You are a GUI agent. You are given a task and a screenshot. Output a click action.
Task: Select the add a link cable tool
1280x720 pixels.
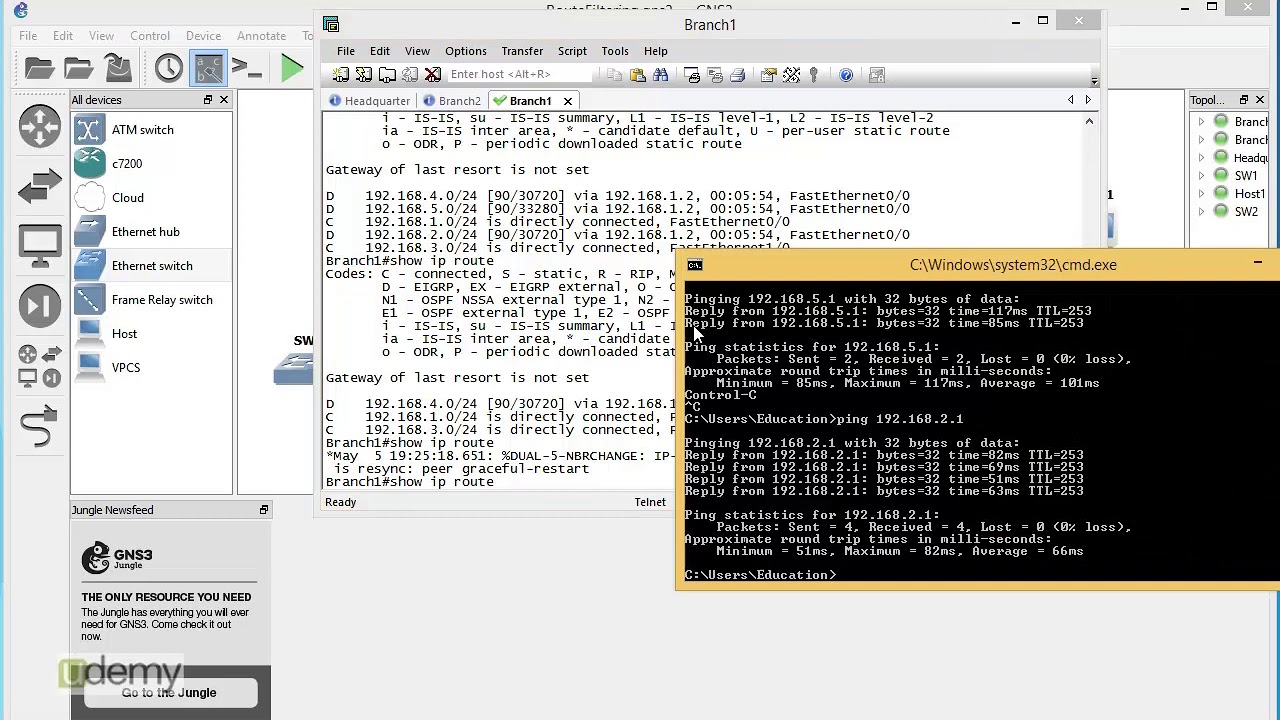coord(40,425)
